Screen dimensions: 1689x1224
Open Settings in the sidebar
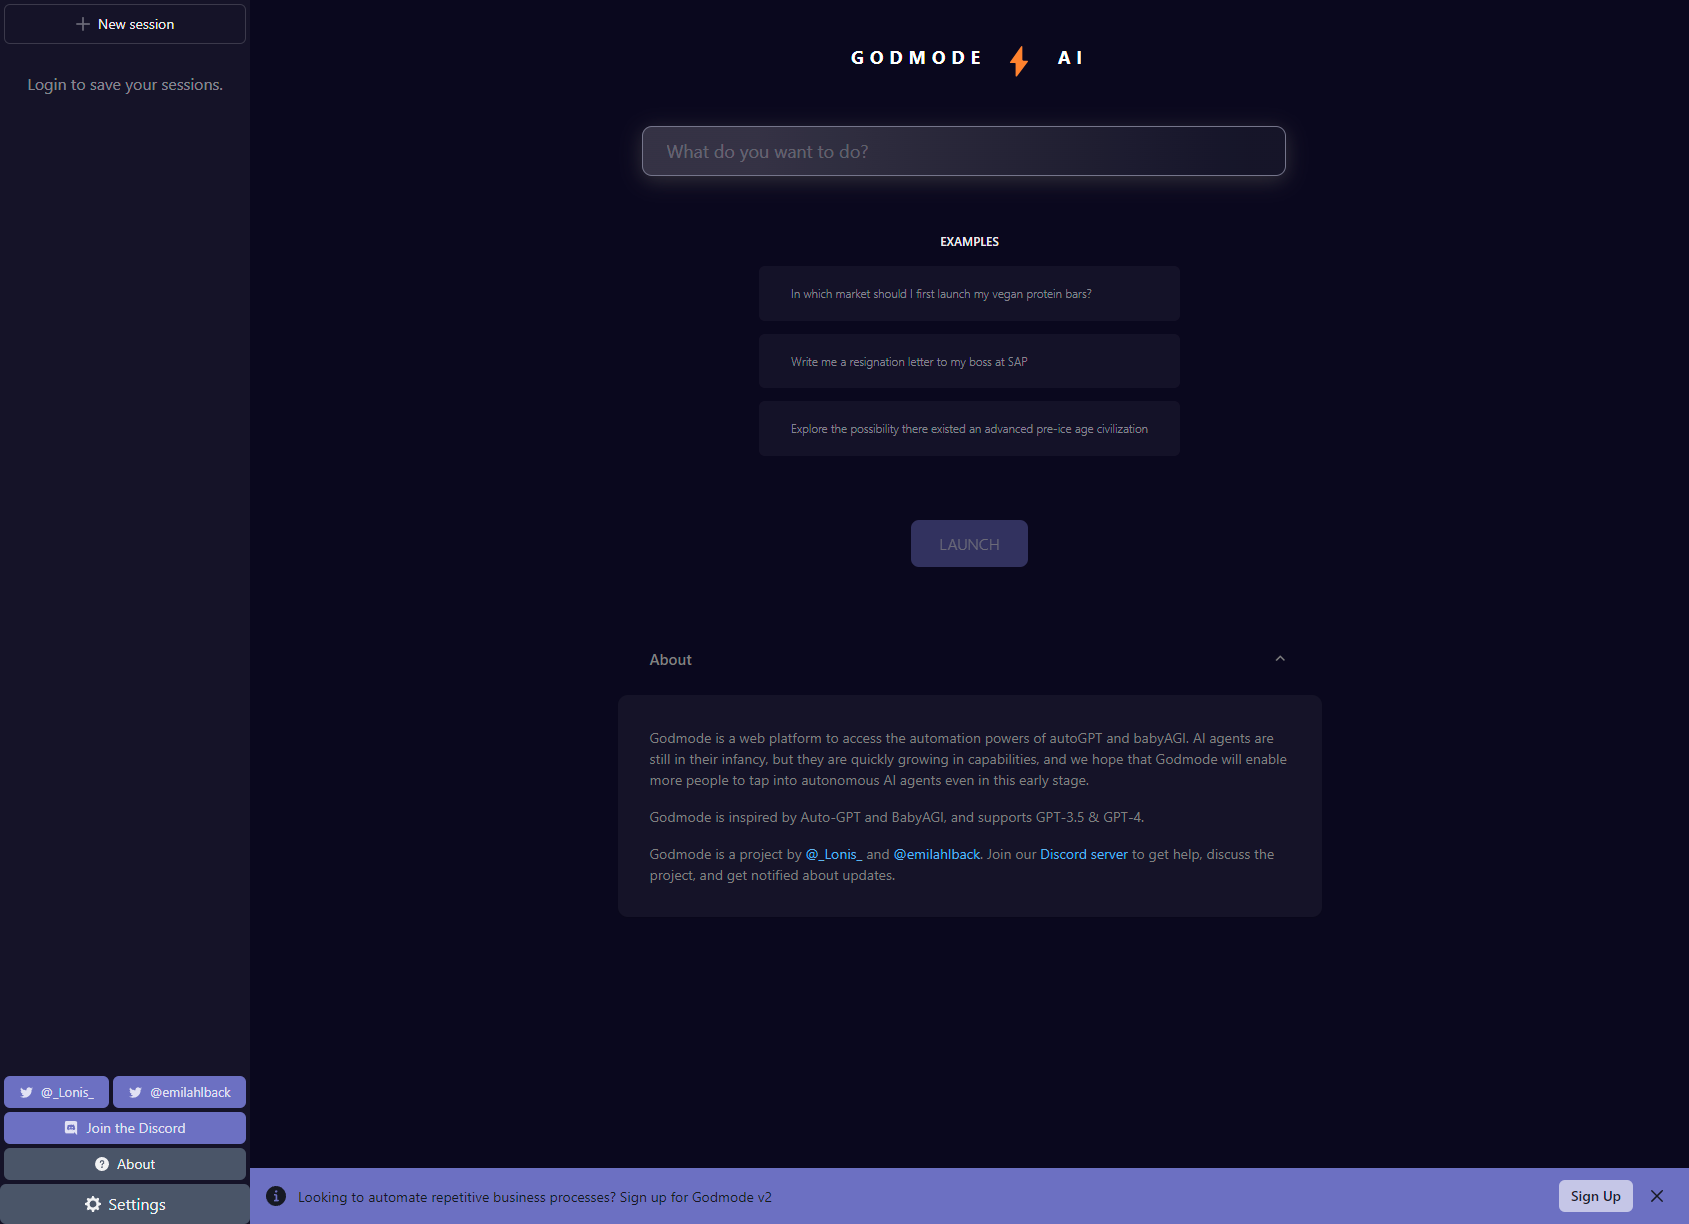125,1204
